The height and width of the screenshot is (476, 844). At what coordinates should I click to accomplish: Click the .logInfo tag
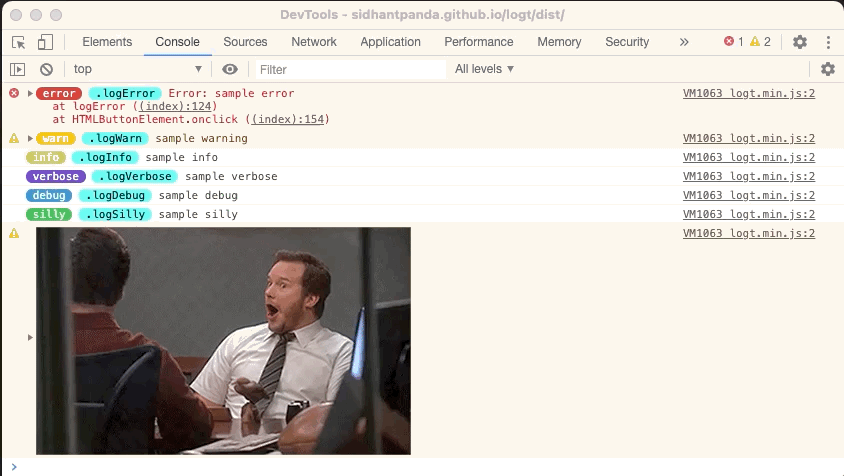coord(106,157)
